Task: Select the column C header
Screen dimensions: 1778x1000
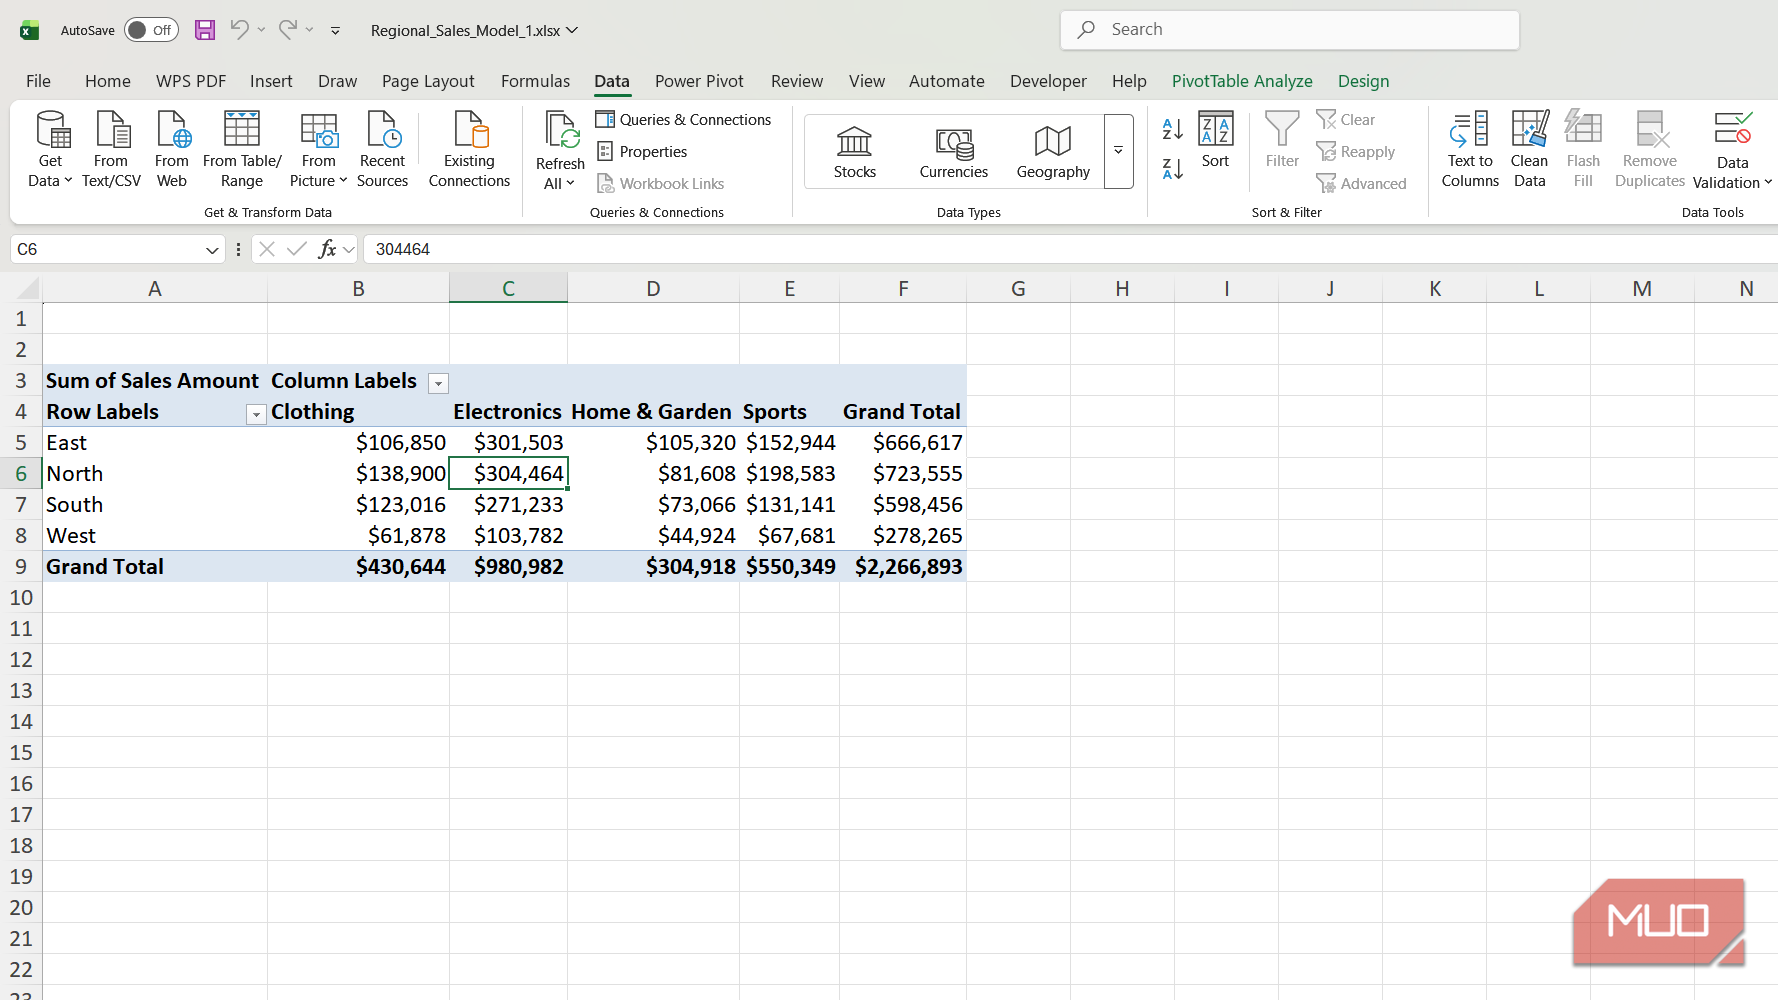Action: pos(508,289)
